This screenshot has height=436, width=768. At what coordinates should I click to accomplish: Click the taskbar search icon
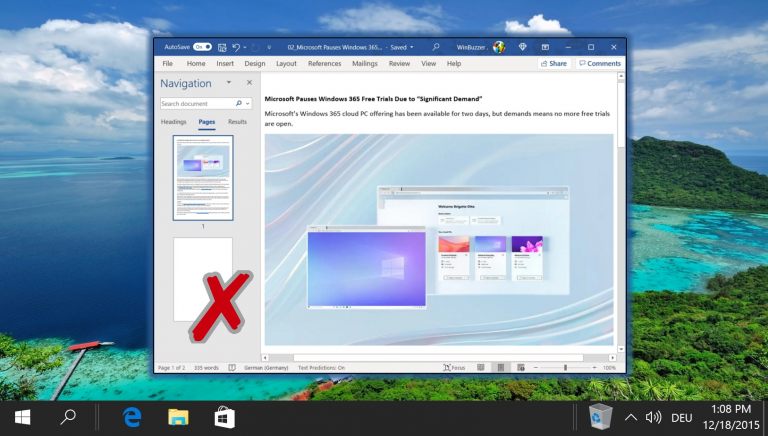(x=68, y=417)
